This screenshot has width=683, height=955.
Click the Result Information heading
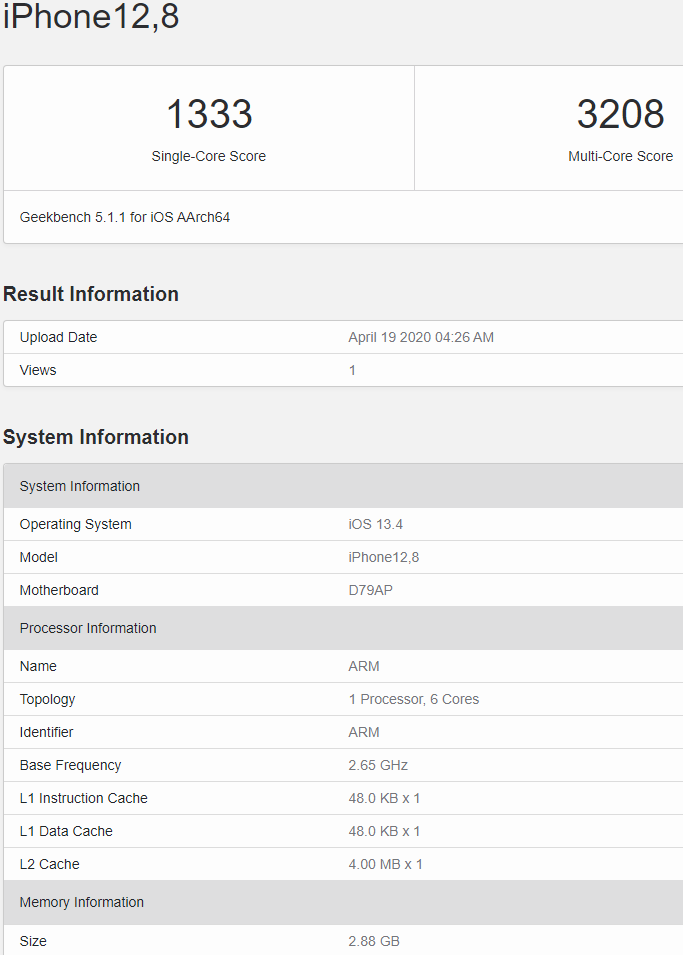(x=91, y=294)
